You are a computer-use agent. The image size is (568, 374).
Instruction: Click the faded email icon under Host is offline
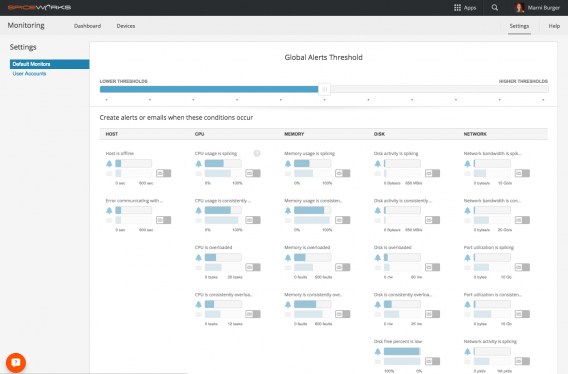click(109, 174)
